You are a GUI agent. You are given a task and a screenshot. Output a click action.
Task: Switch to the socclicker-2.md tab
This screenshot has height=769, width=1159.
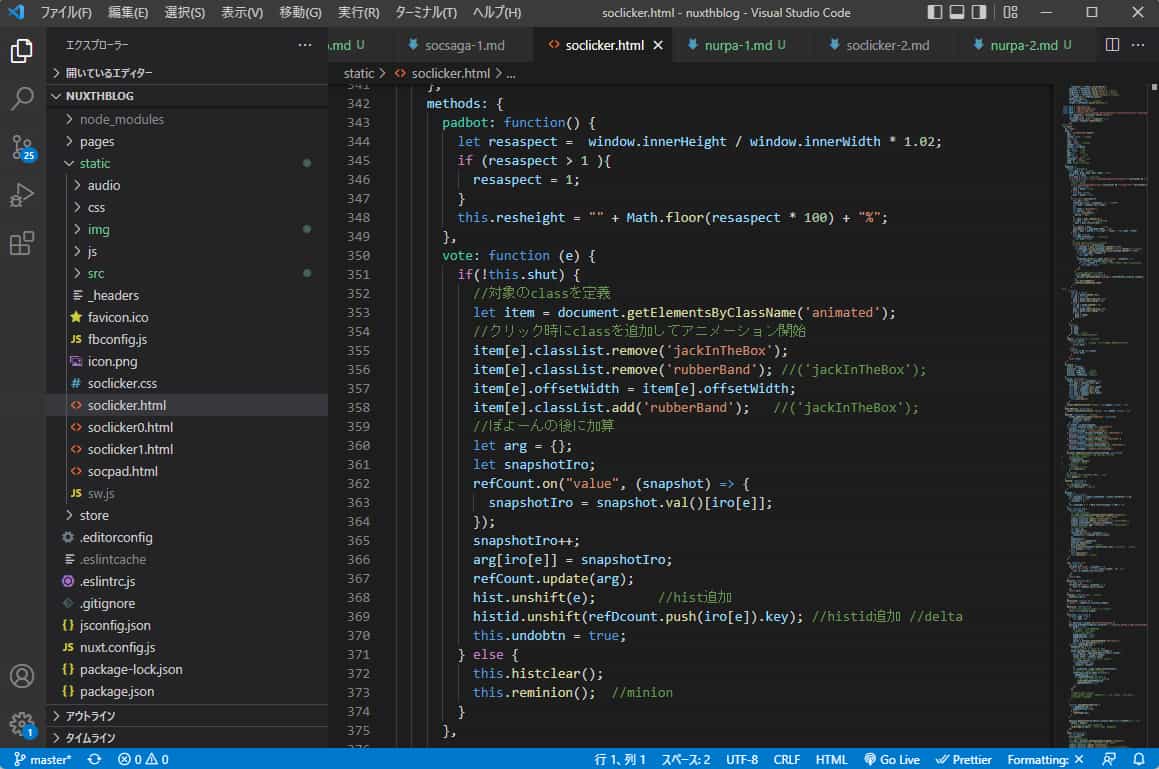click(887, 45)
